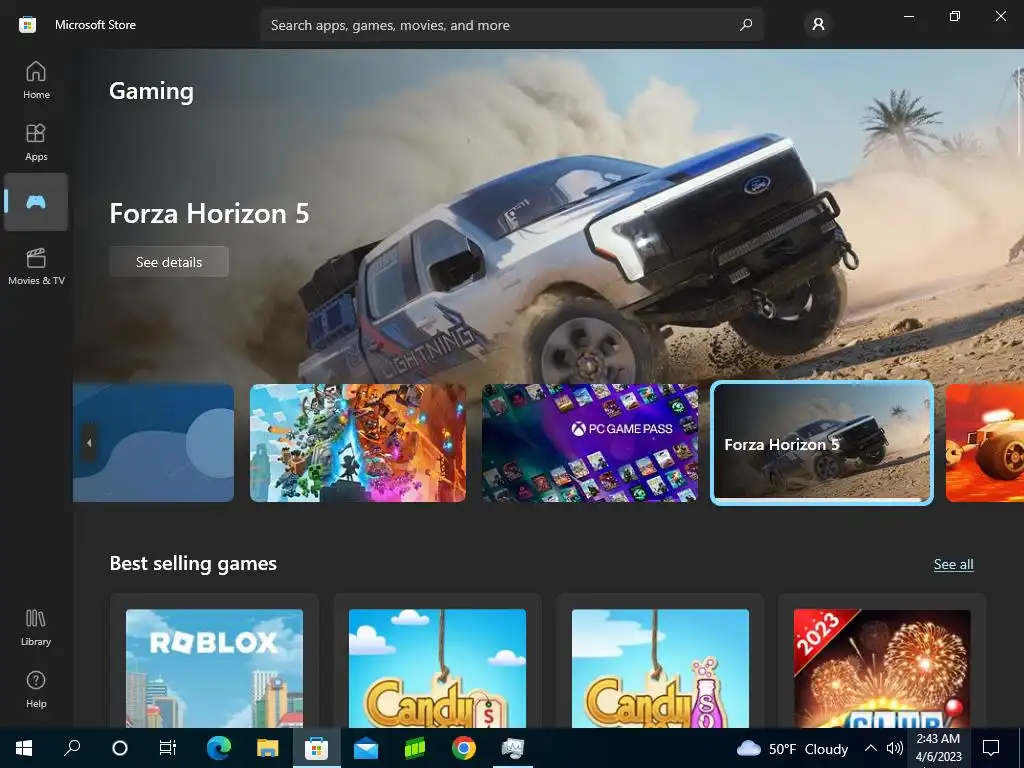Open the user account profile icon
Viewport: 1024px width, 768px height.
[x=818, y=25]
